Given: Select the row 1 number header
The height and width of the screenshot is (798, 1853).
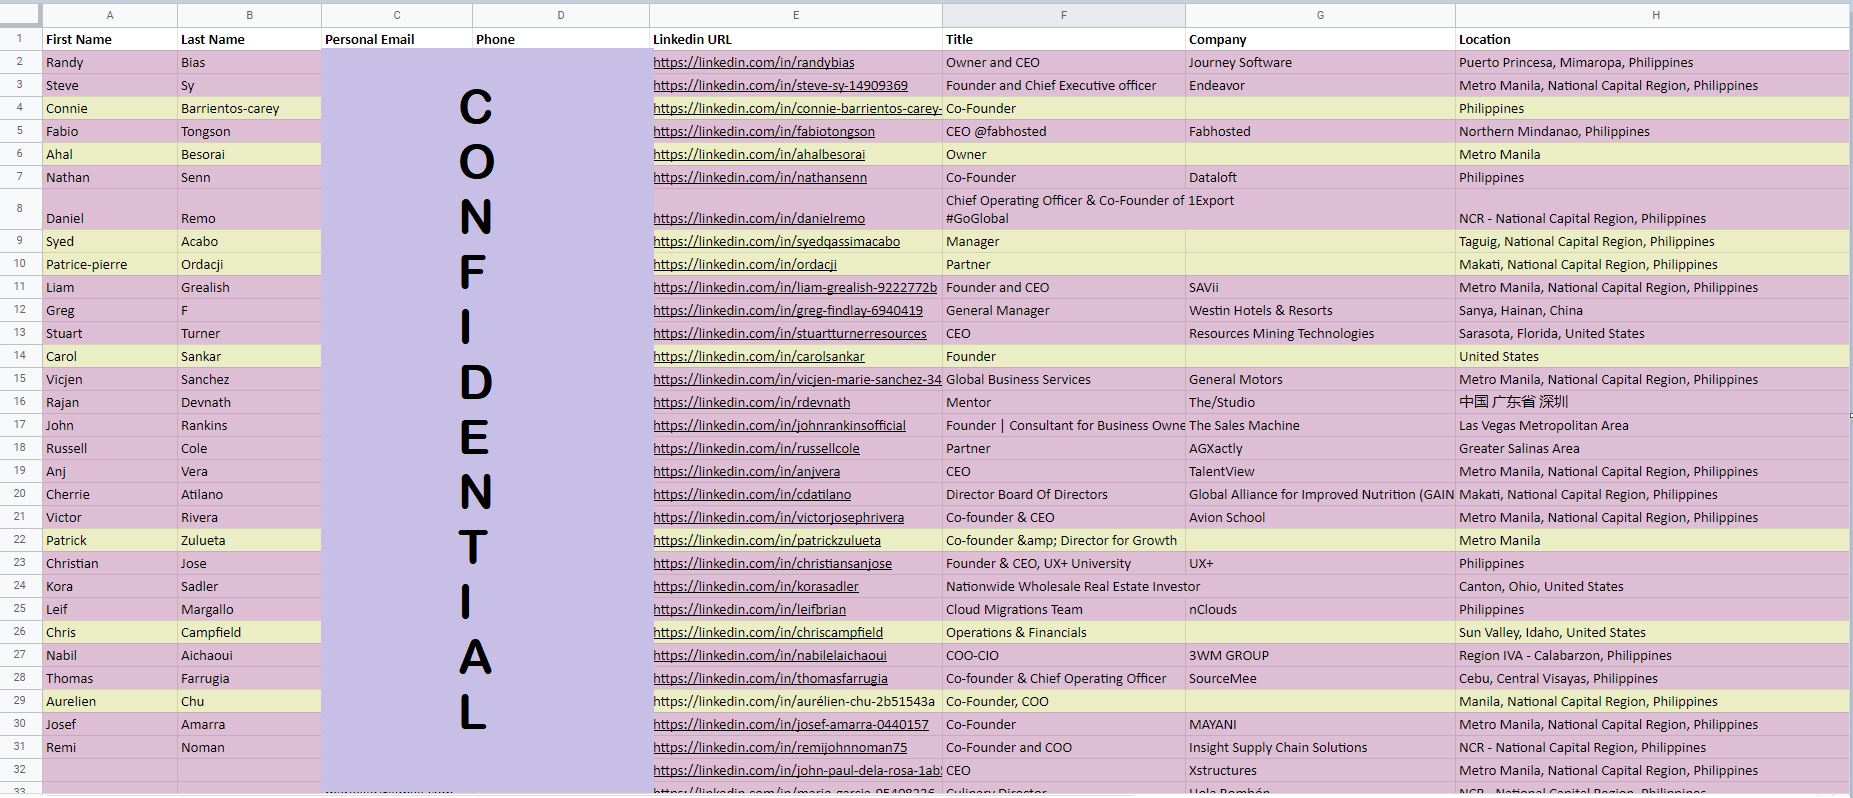Looking at the screenshot, I should 20,39.
